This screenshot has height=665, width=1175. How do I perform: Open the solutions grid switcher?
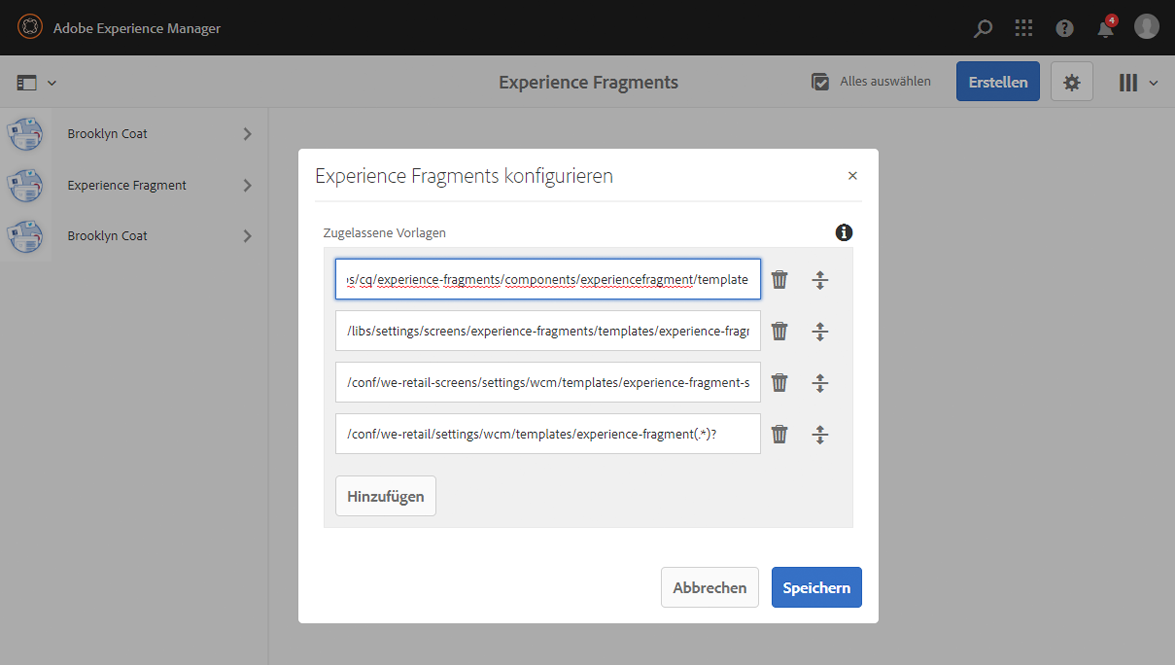tap(1024, 28)
